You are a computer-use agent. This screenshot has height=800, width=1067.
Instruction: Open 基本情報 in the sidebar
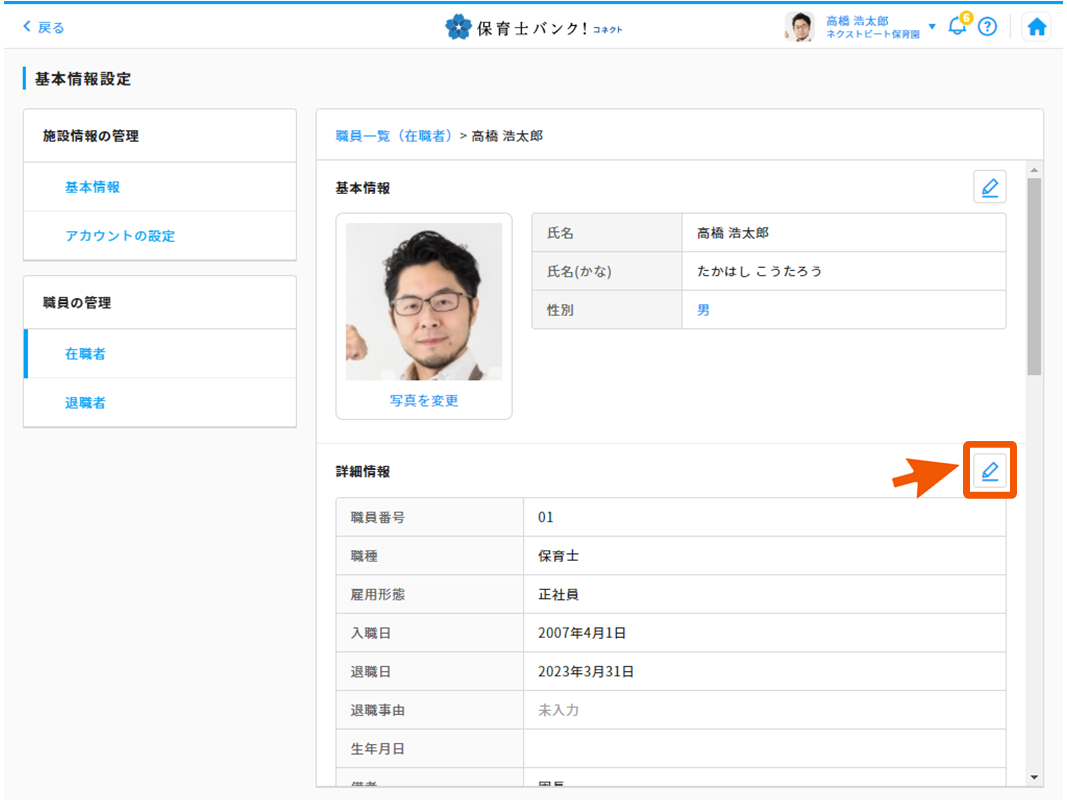93,187
